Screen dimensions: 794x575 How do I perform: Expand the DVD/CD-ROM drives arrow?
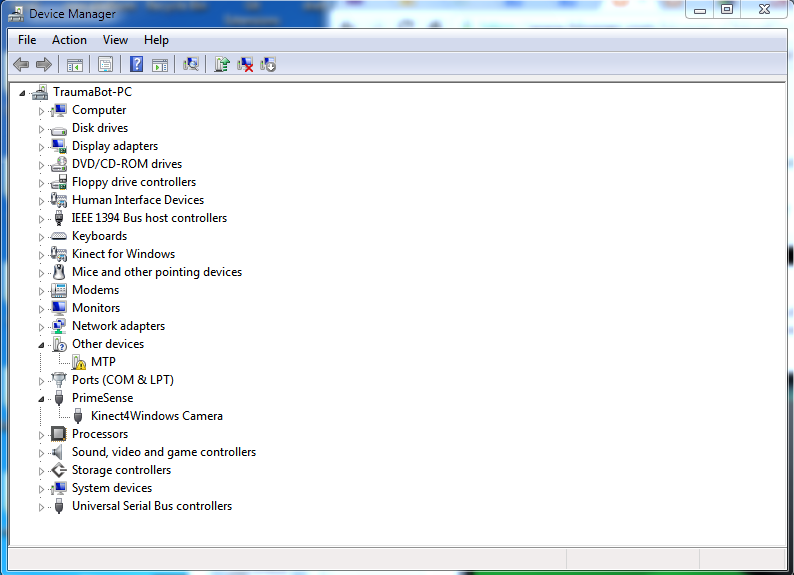(x=42, y=165)
